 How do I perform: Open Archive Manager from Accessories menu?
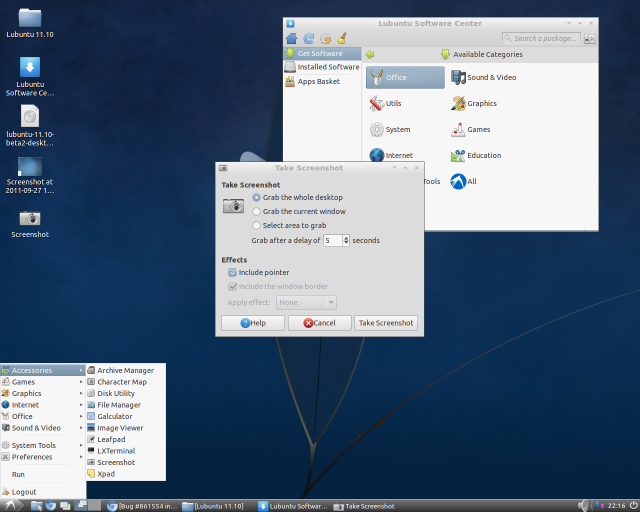click(x=126, y=370)
